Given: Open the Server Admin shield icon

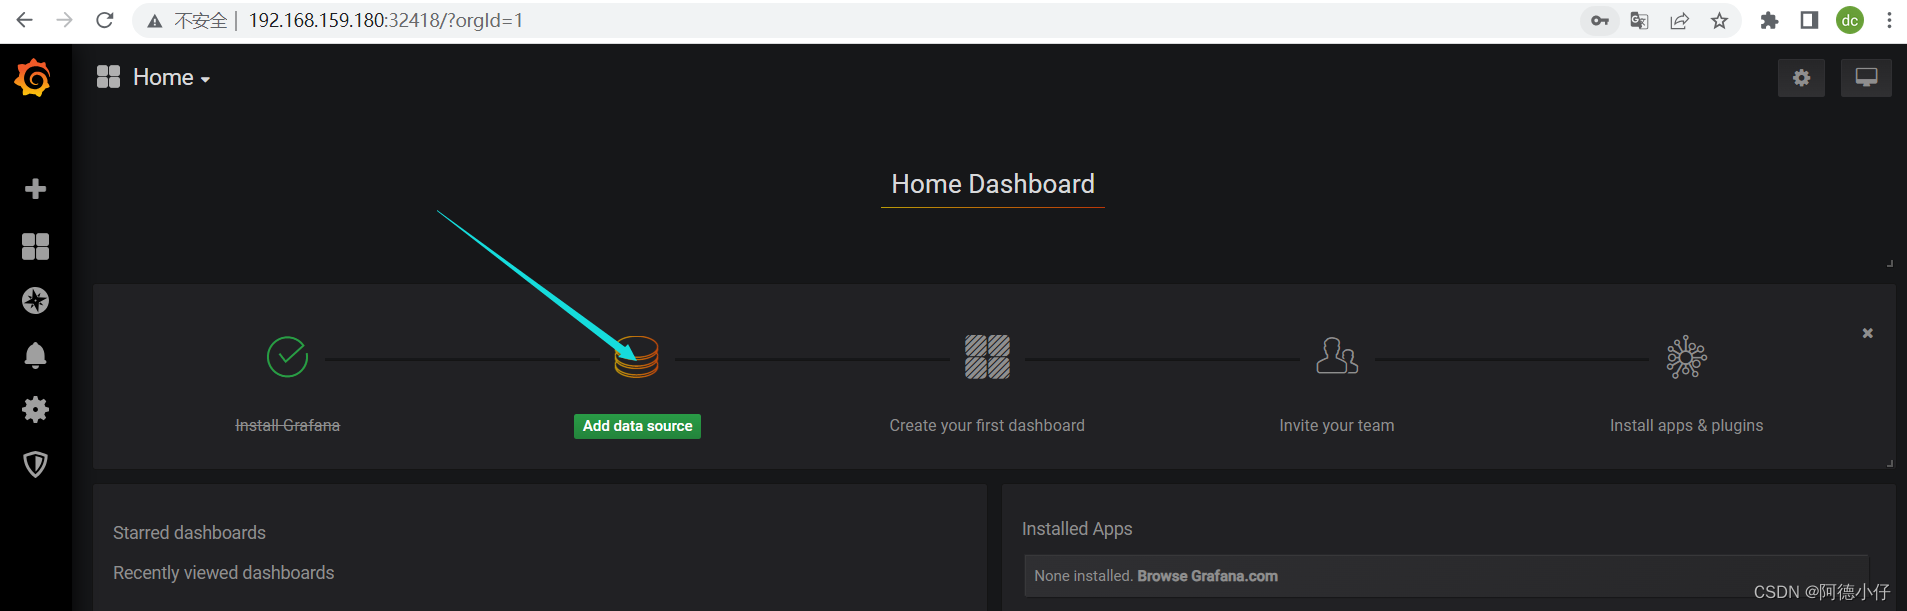Looking at the screenshot, I should 35,464.
